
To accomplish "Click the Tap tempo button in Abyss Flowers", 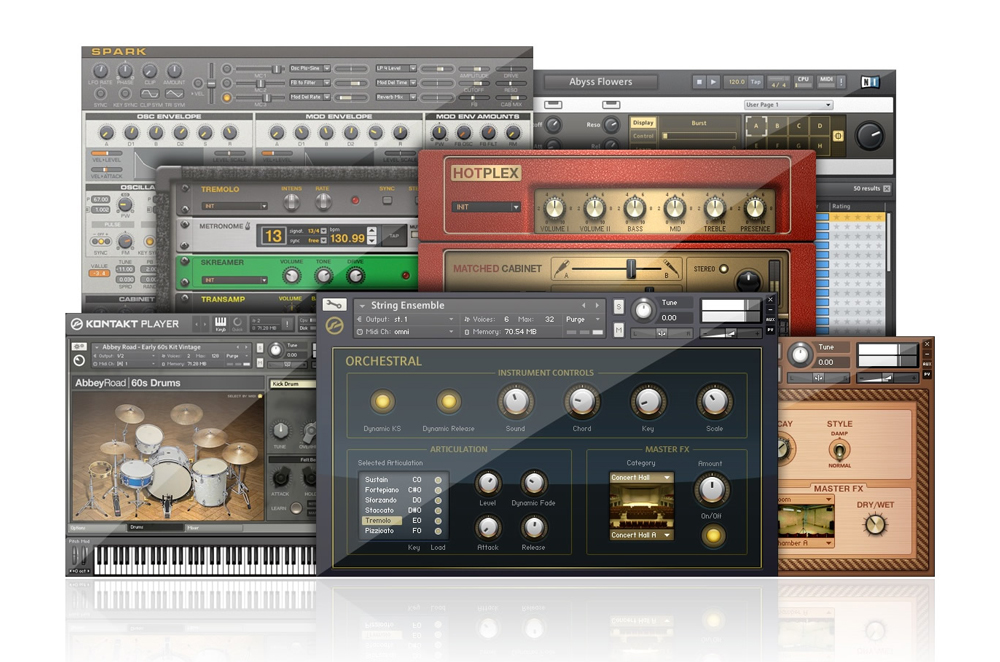I will click(x=756, y=82).
